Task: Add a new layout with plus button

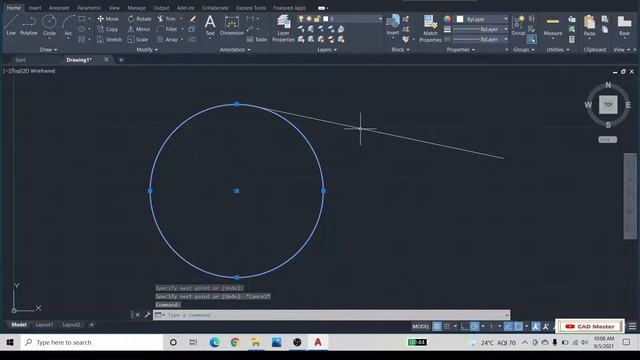Action: pyautogui.click(x=91, y=325)
